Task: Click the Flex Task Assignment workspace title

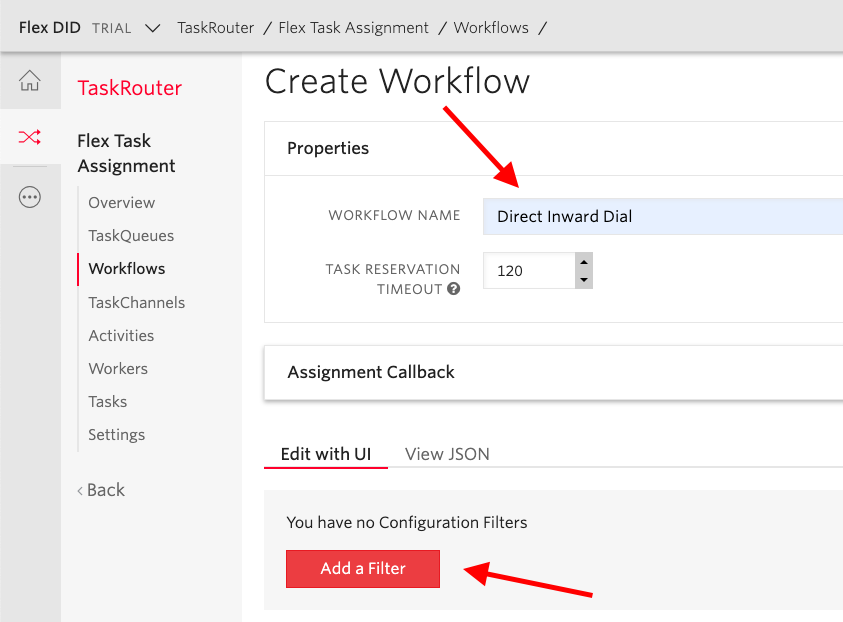Action: click(x=126, y=153)
